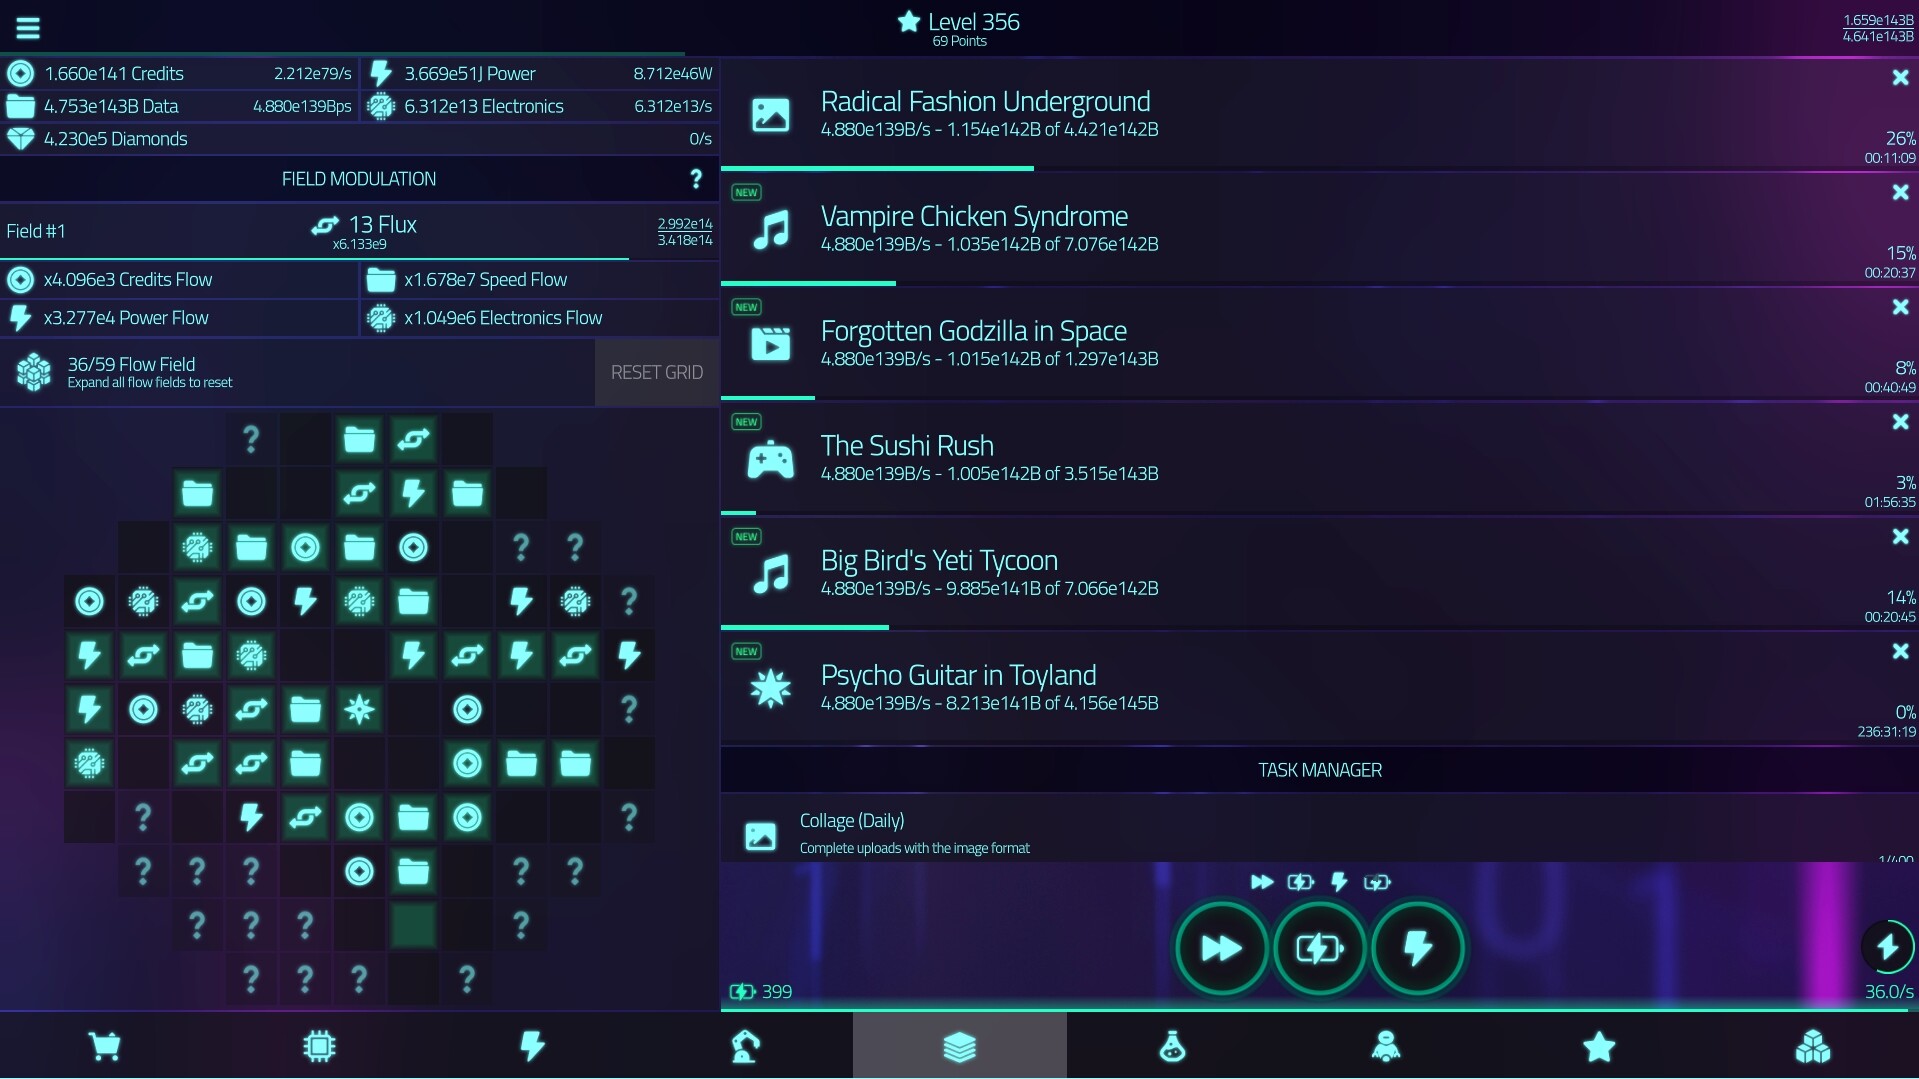This screenshot has width=1919, height=1079.
Task: Open the shop via the cart icon
Action: 106,1046
